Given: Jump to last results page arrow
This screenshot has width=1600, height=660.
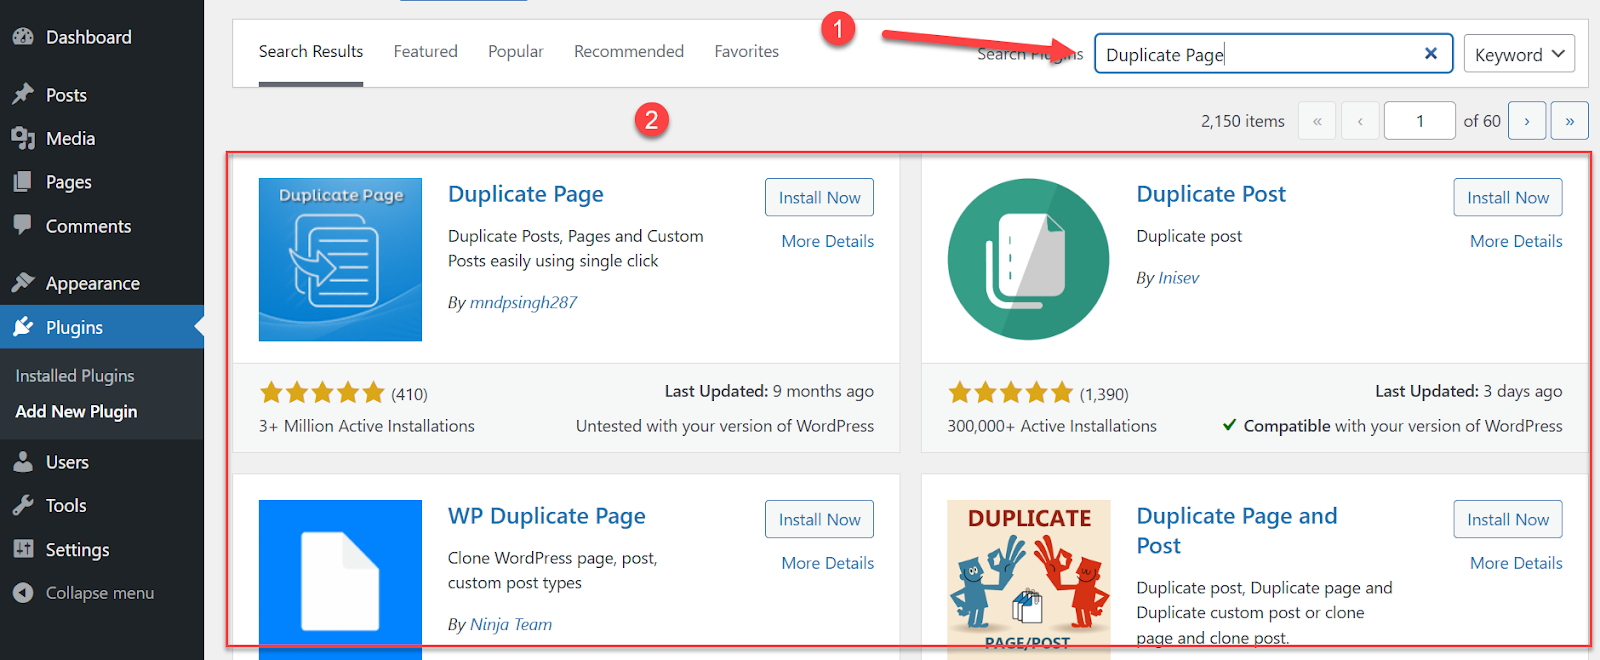Looking at the screenshot, I should click(1570, 121).
